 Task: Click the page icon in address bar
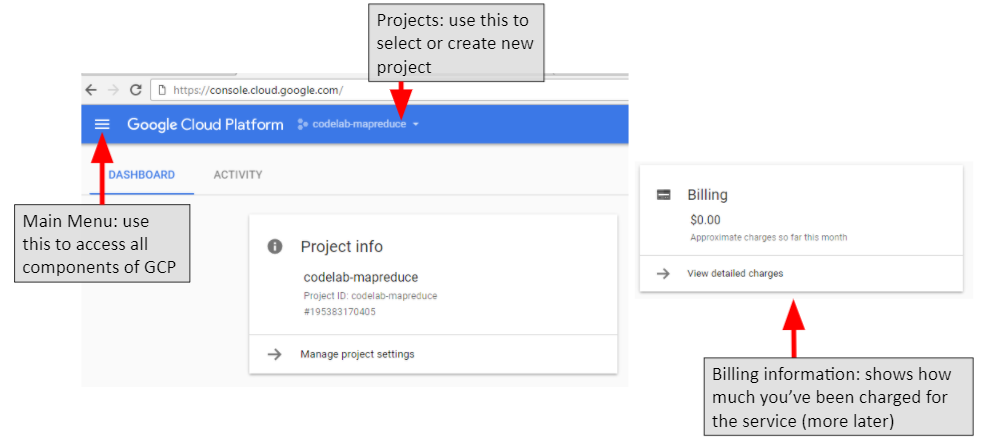pyautogui.click(x=162, y=90)
